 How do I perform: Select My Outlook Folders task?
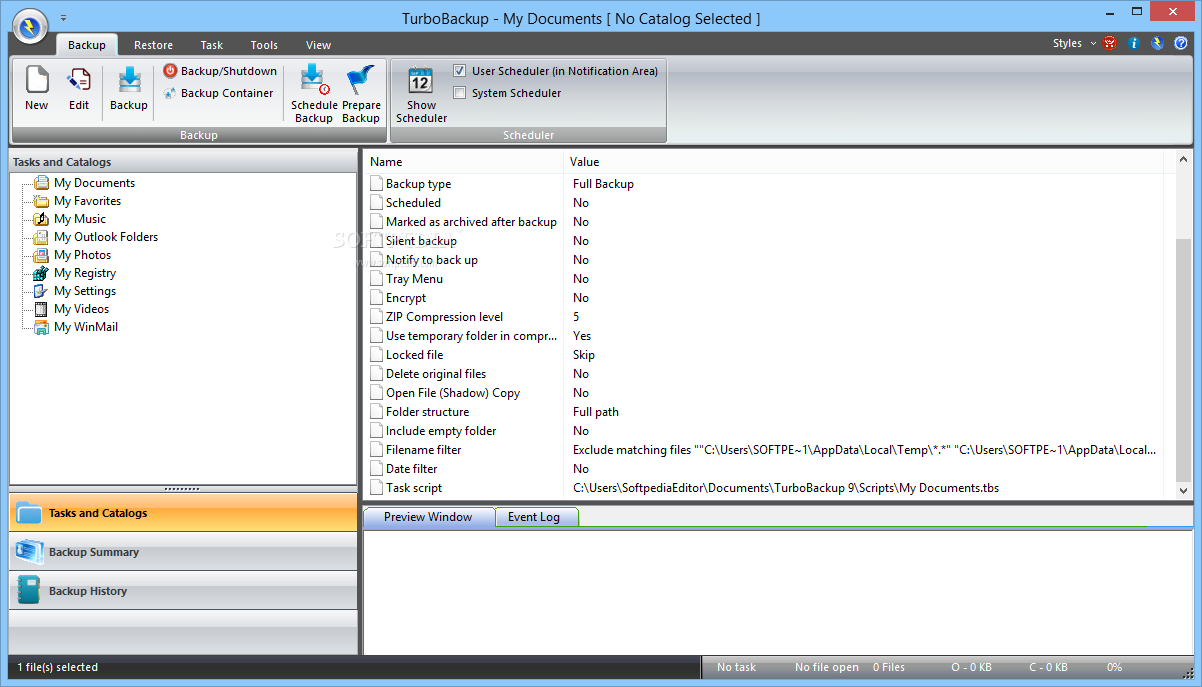[x=106, y=237]
